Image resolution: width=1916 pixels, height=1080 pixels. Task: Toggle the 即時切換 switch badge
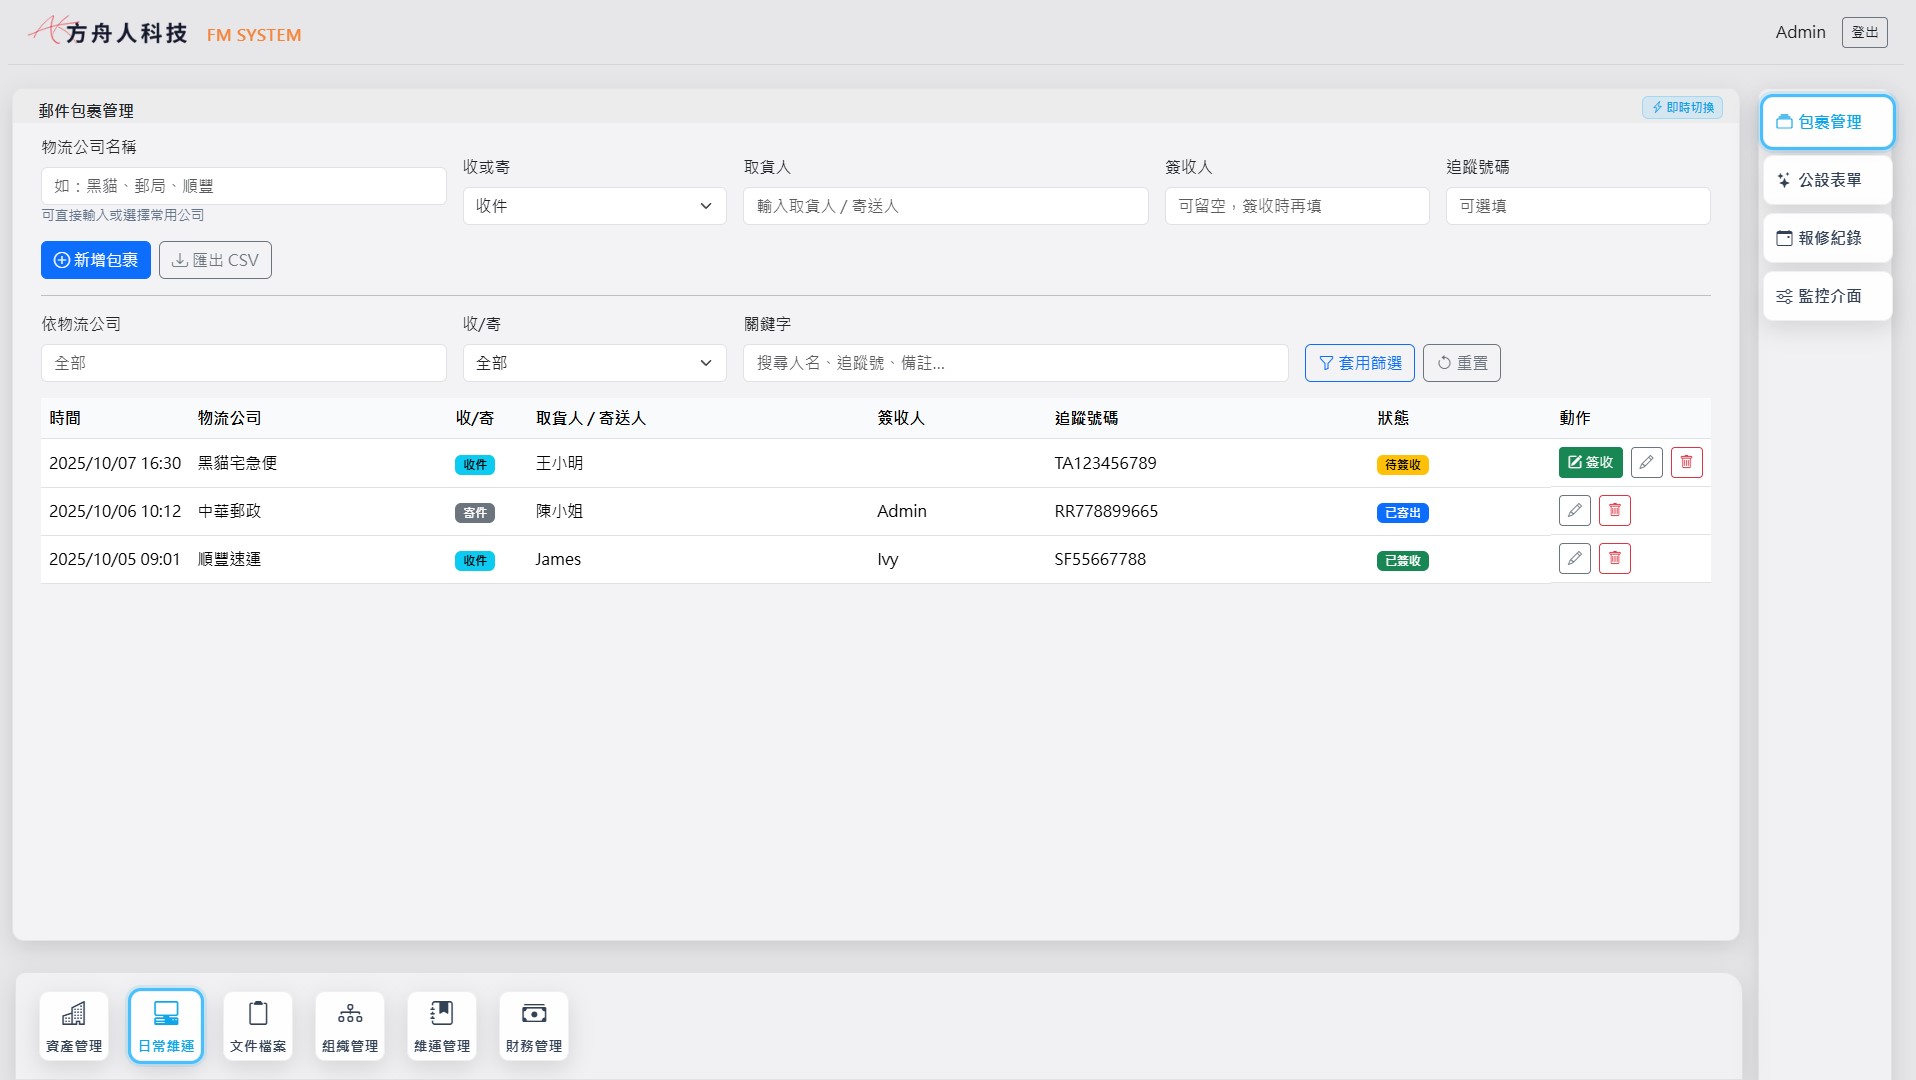tap(1682, 108)
